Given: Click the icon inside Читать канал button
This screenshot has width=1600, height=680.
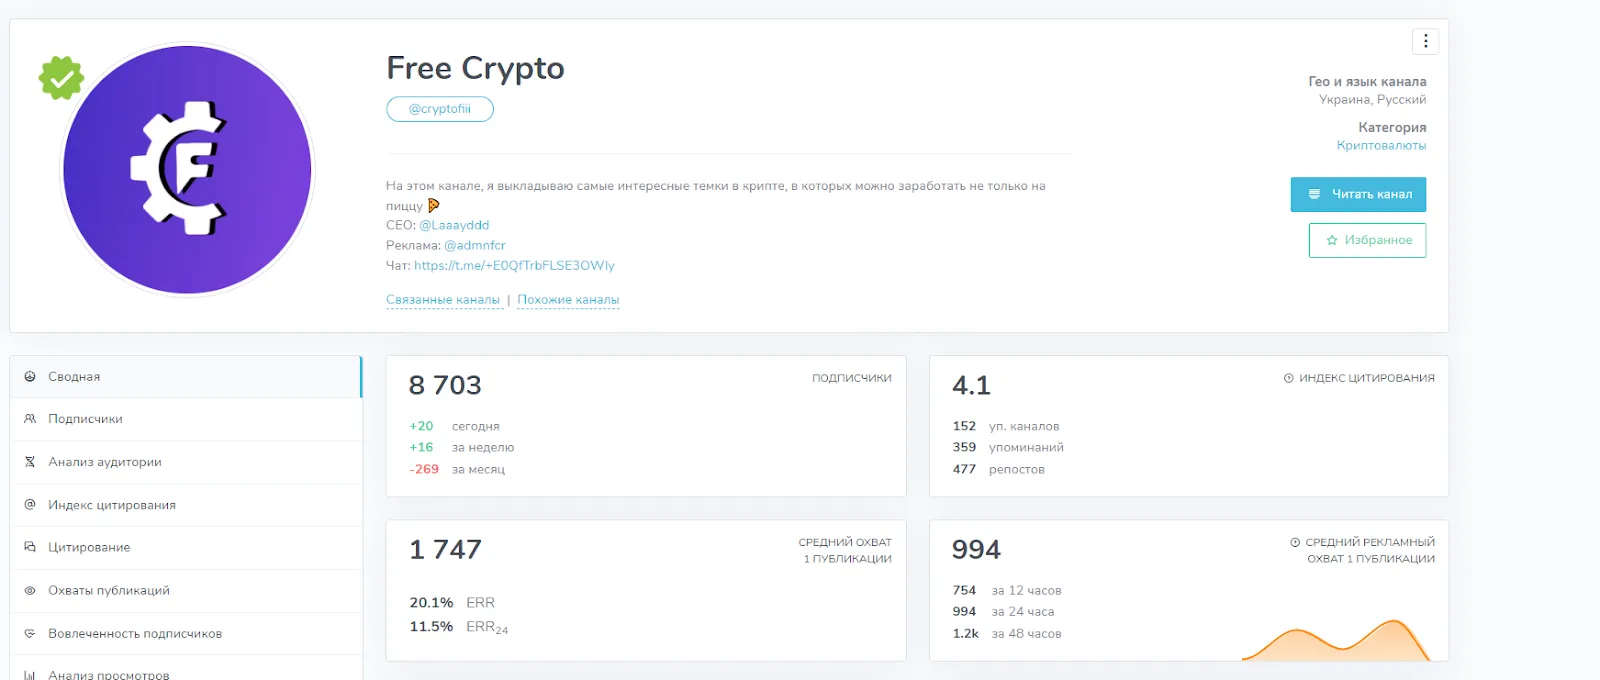Looking at the screenshot, I should [1314, 194].
